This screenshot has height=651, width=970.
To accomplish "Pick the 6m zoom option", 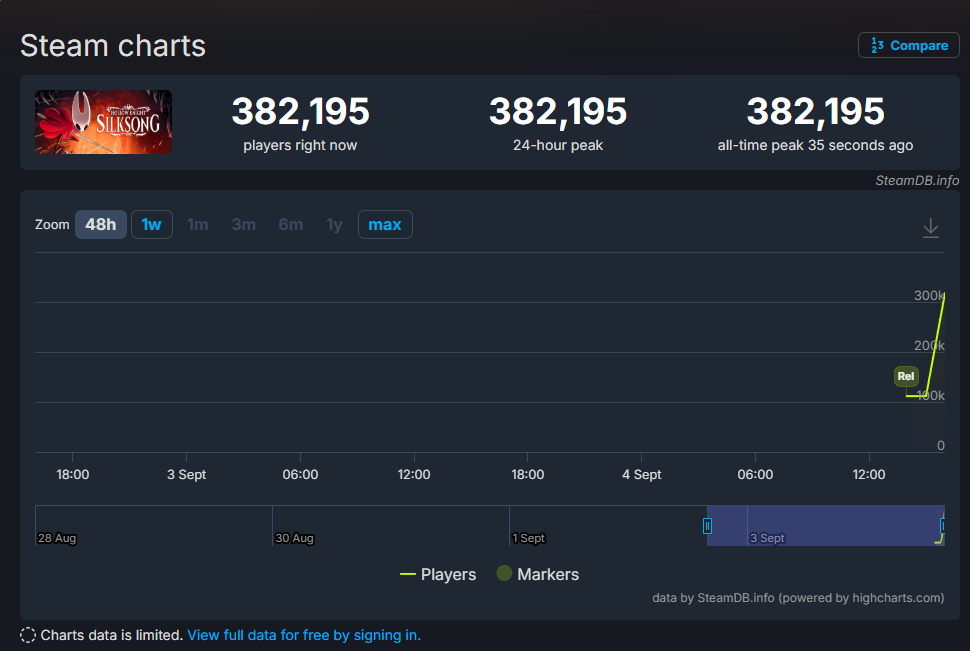I will 291,224.
